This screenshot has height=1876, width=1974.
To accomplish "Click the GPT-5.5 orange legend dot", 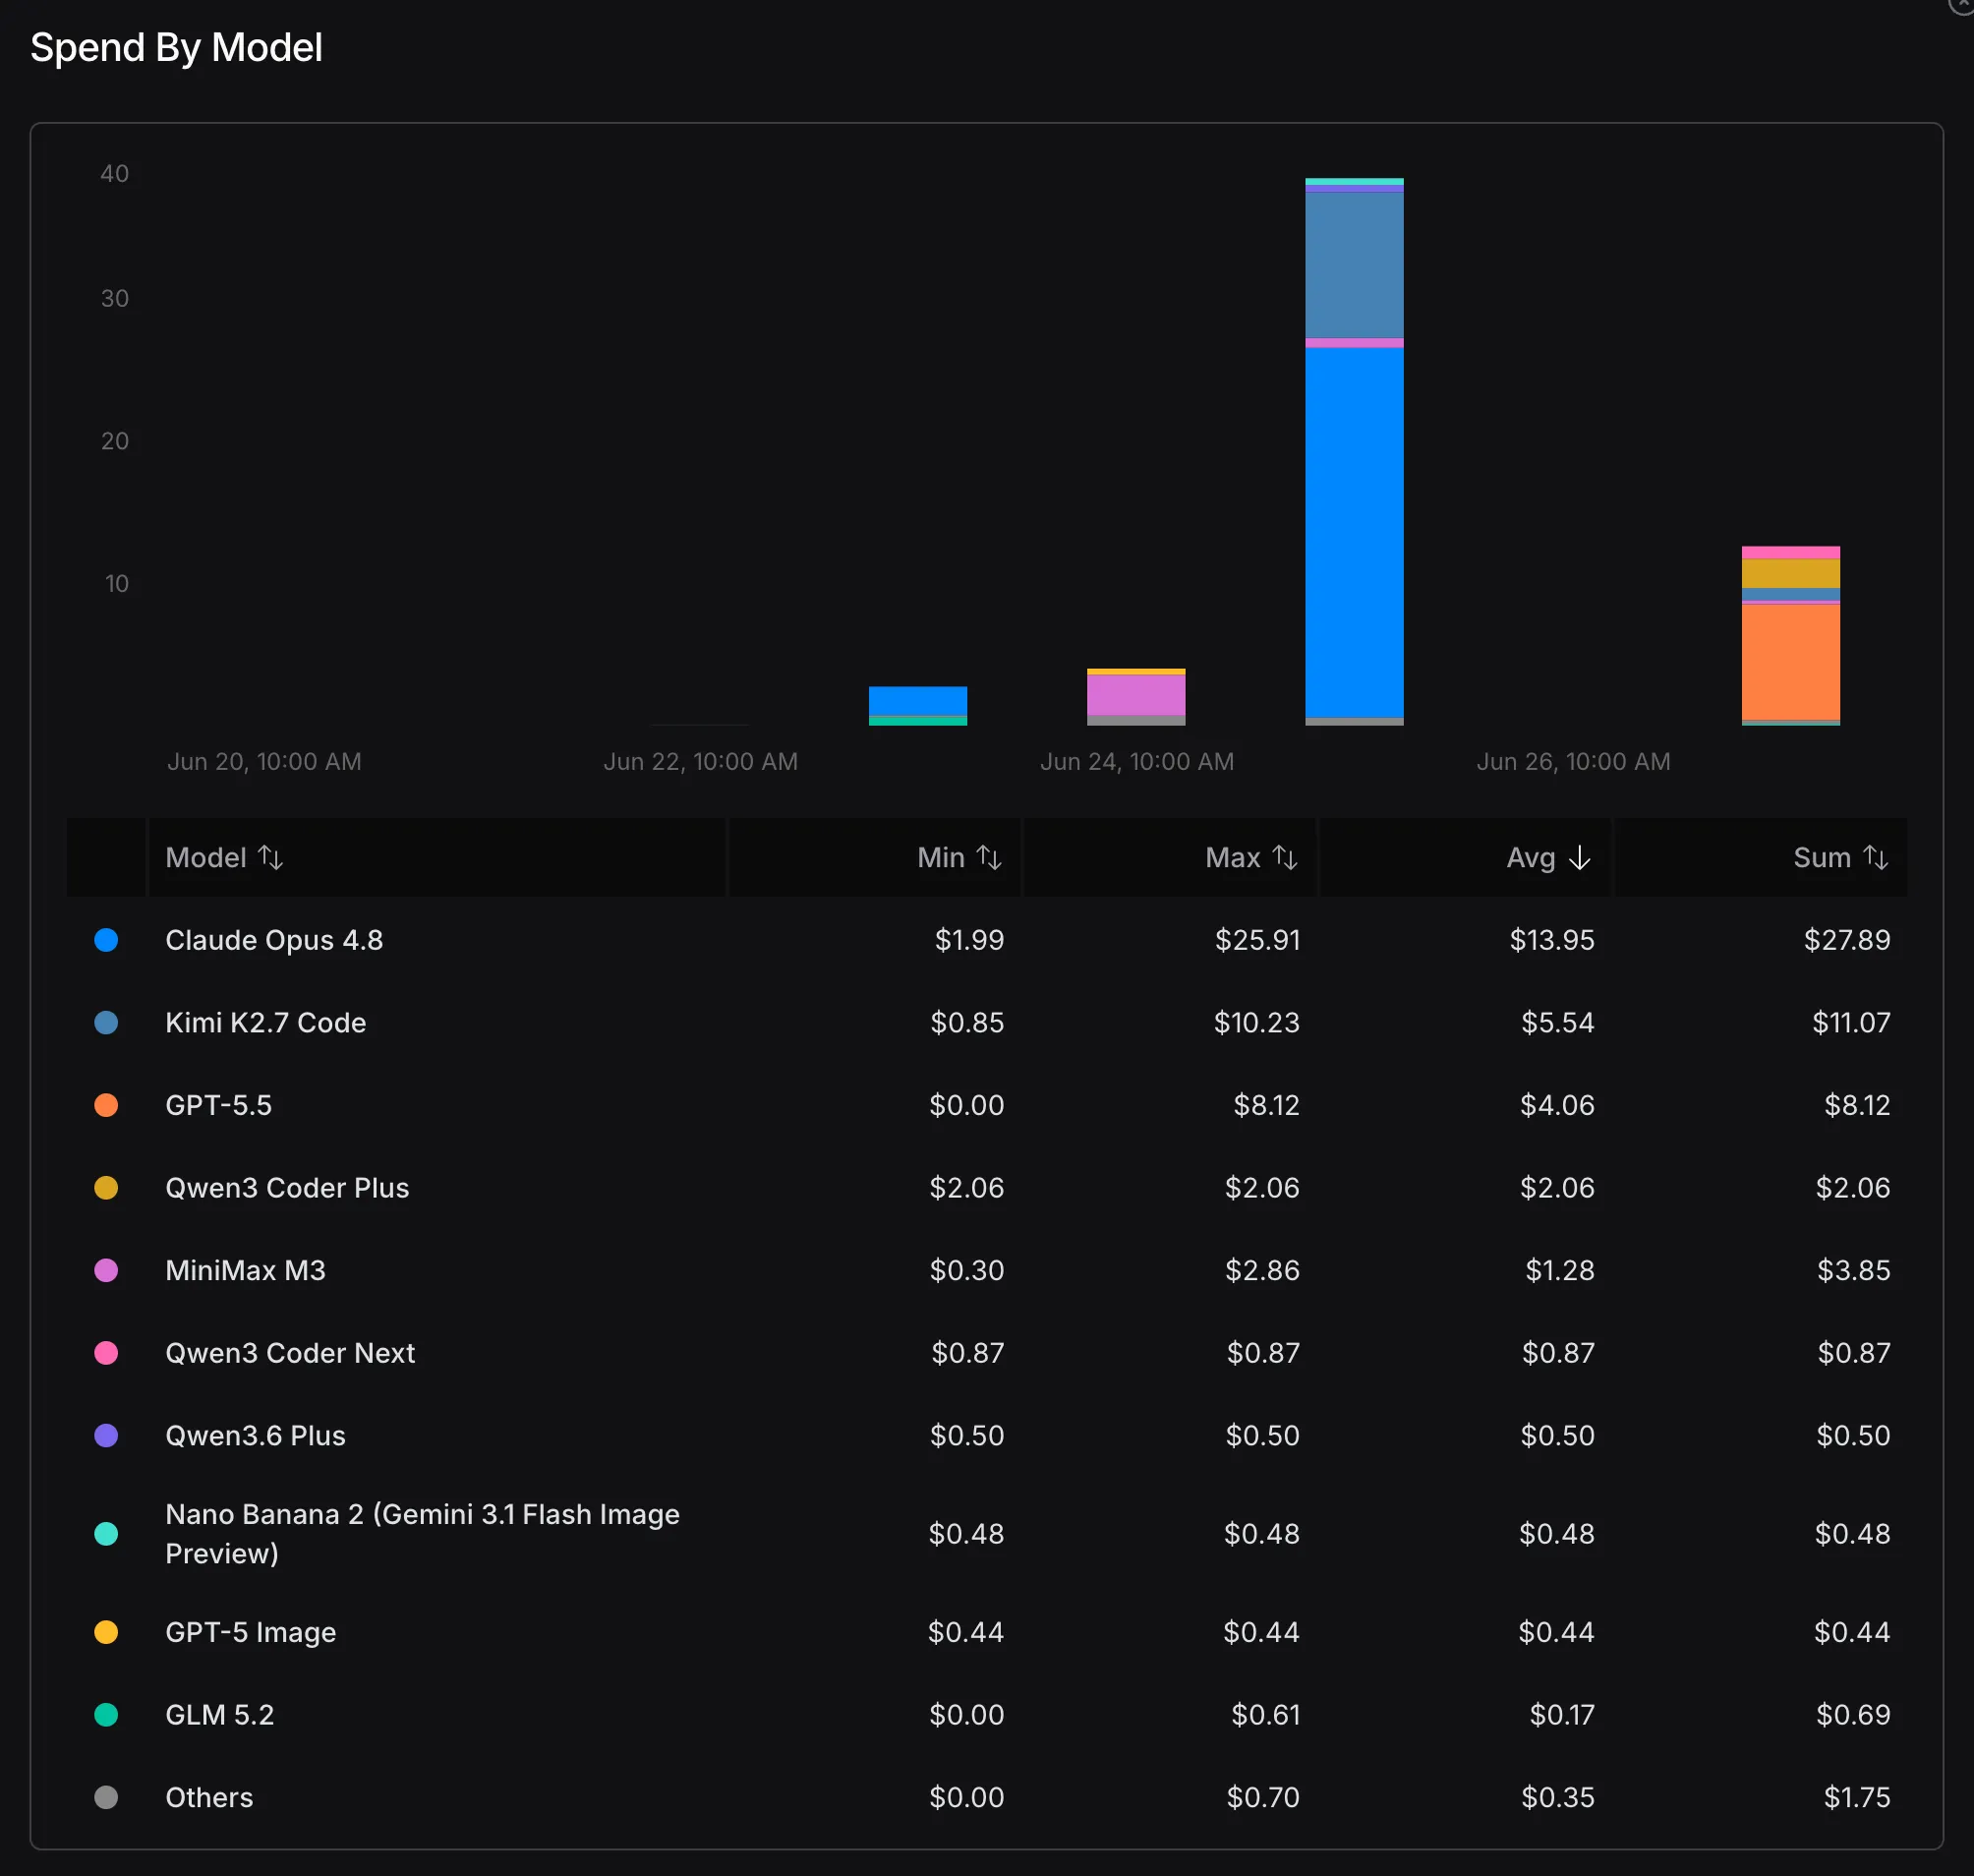I will (x=106, y=1105).
